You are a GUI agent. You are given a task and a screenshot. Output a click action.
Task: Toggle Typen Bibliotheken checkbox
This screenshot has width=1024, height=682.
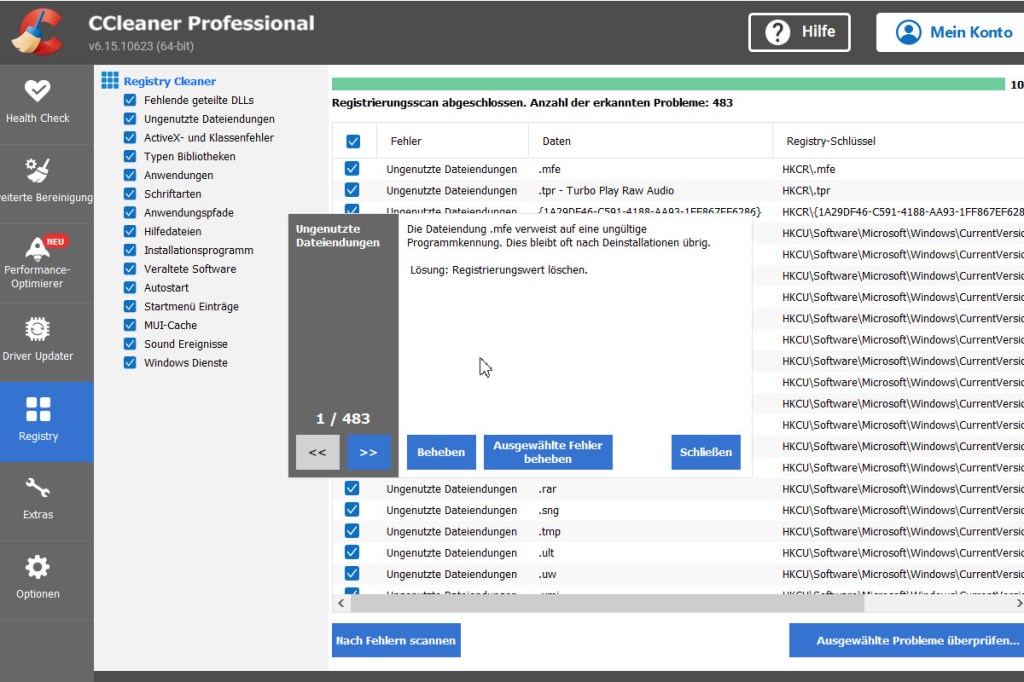(130, 156)
